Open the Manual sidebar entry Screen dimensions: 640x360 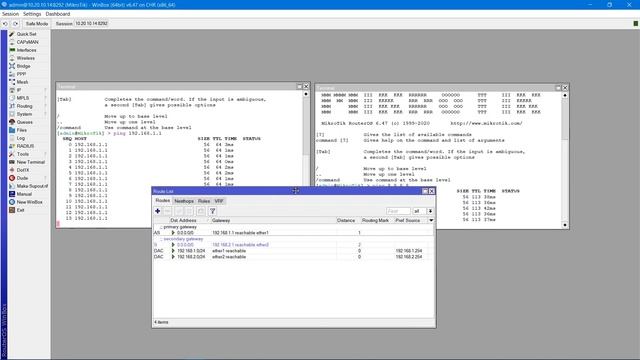pyautogui.click(x=24, y=194)
